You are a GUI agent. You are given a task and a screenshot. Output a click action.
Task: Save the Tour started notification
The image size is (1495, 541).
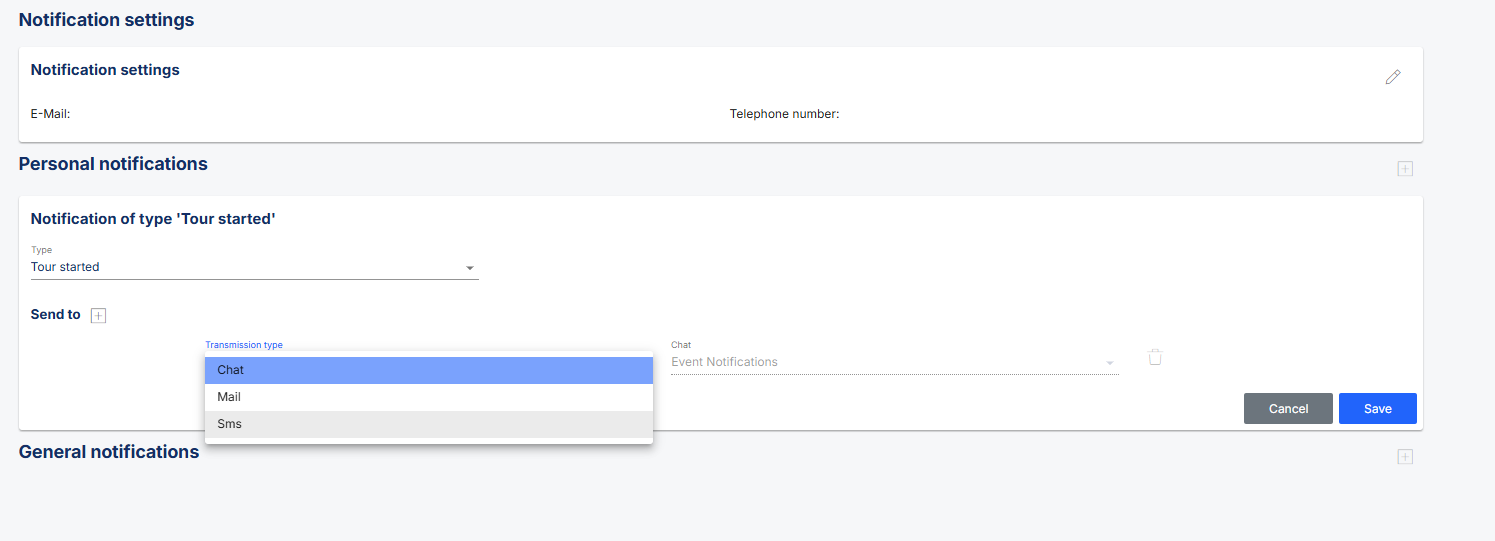click(x=1378, y=408)
